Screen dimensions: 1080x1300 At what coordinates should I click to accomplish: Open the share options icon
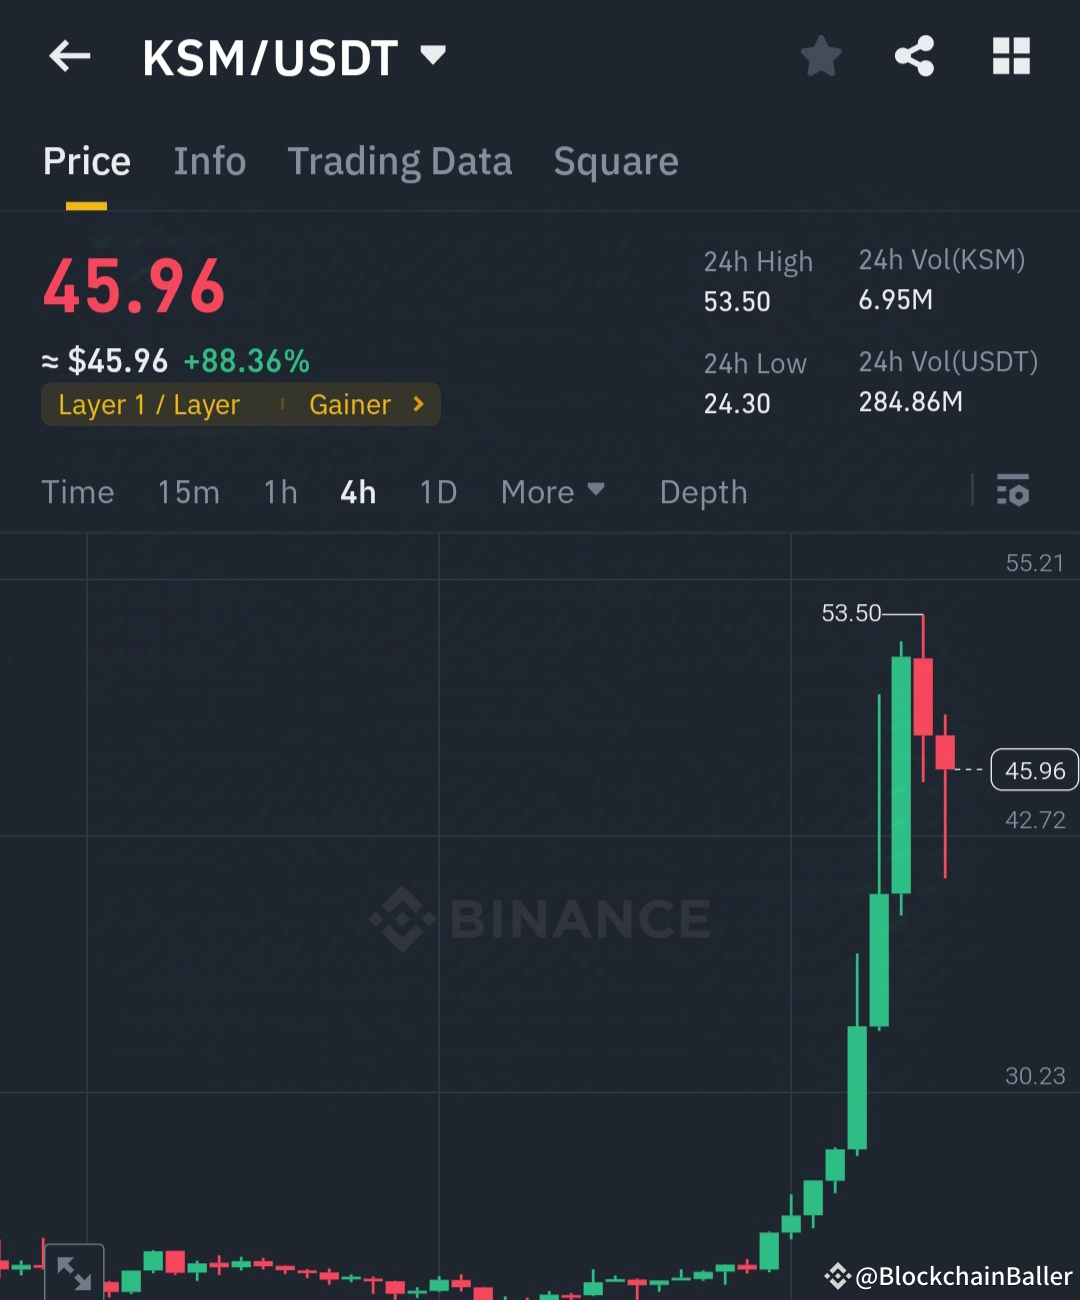tap(915, 56)
